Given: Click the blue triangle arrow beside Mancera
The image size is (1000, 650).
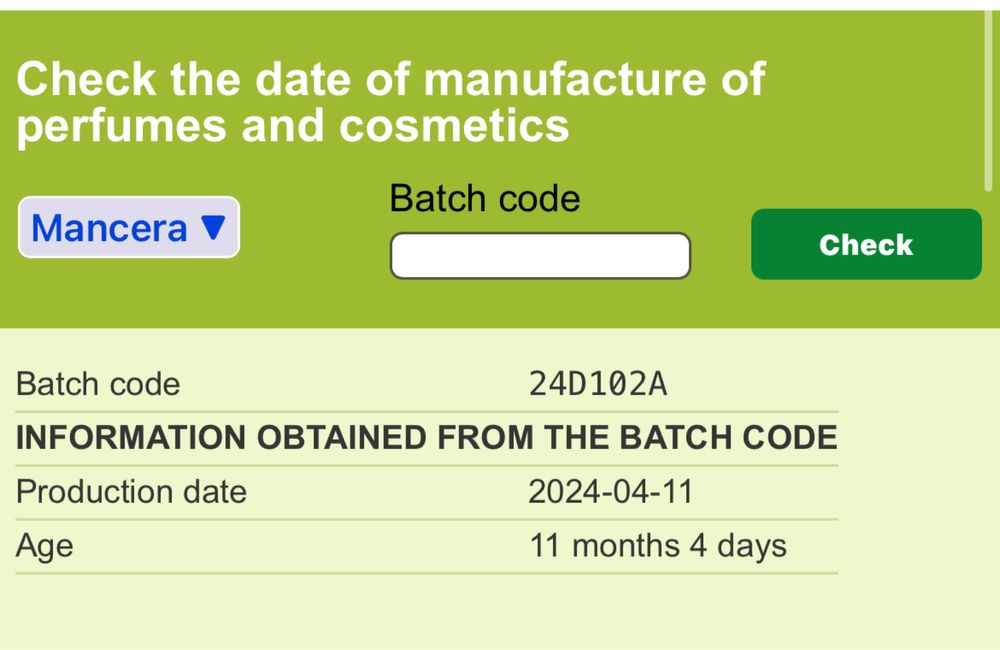Looking at the screenshot, I should (214, 228).
